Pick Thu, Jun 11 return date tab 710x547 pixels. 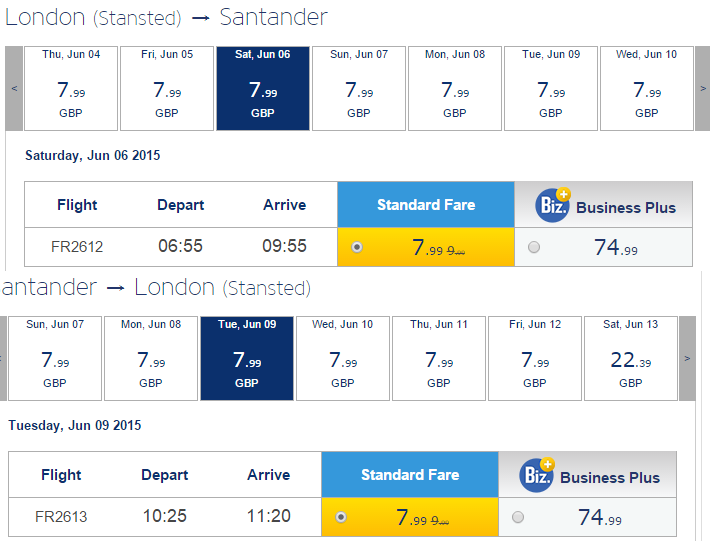point(439,358)
